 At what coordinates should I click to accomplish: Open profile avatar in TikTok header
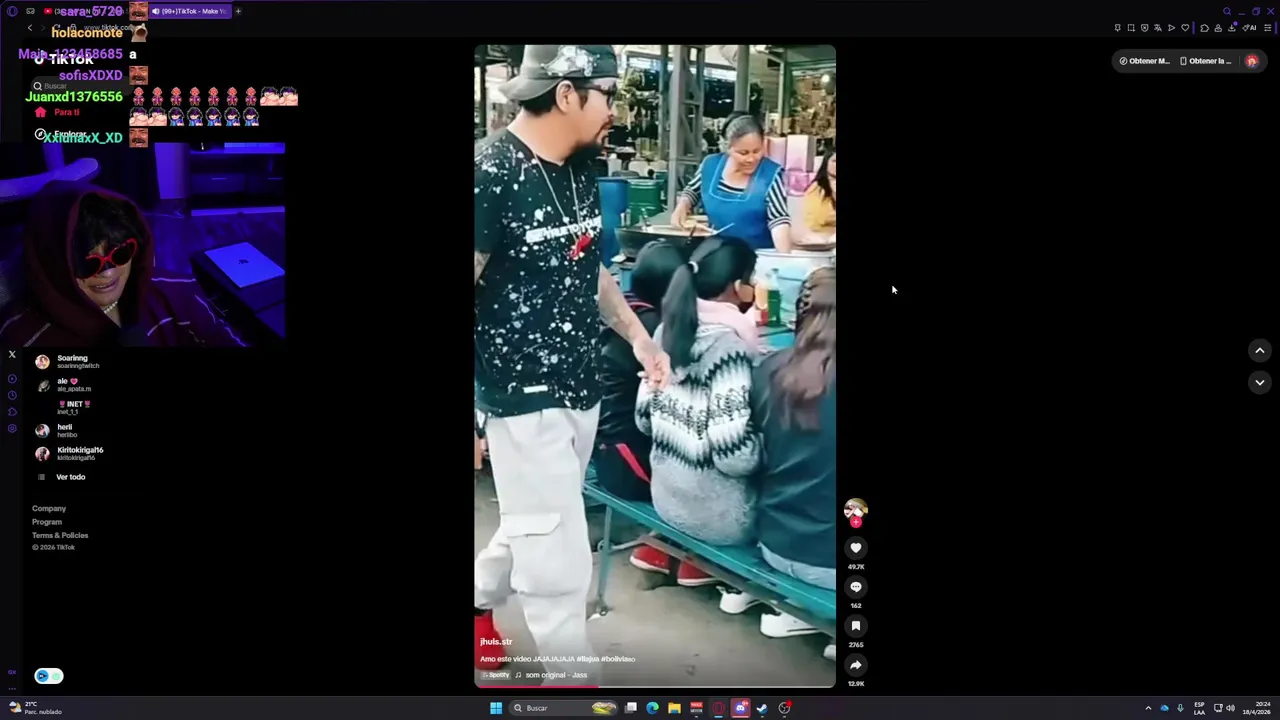(1252, 61)
